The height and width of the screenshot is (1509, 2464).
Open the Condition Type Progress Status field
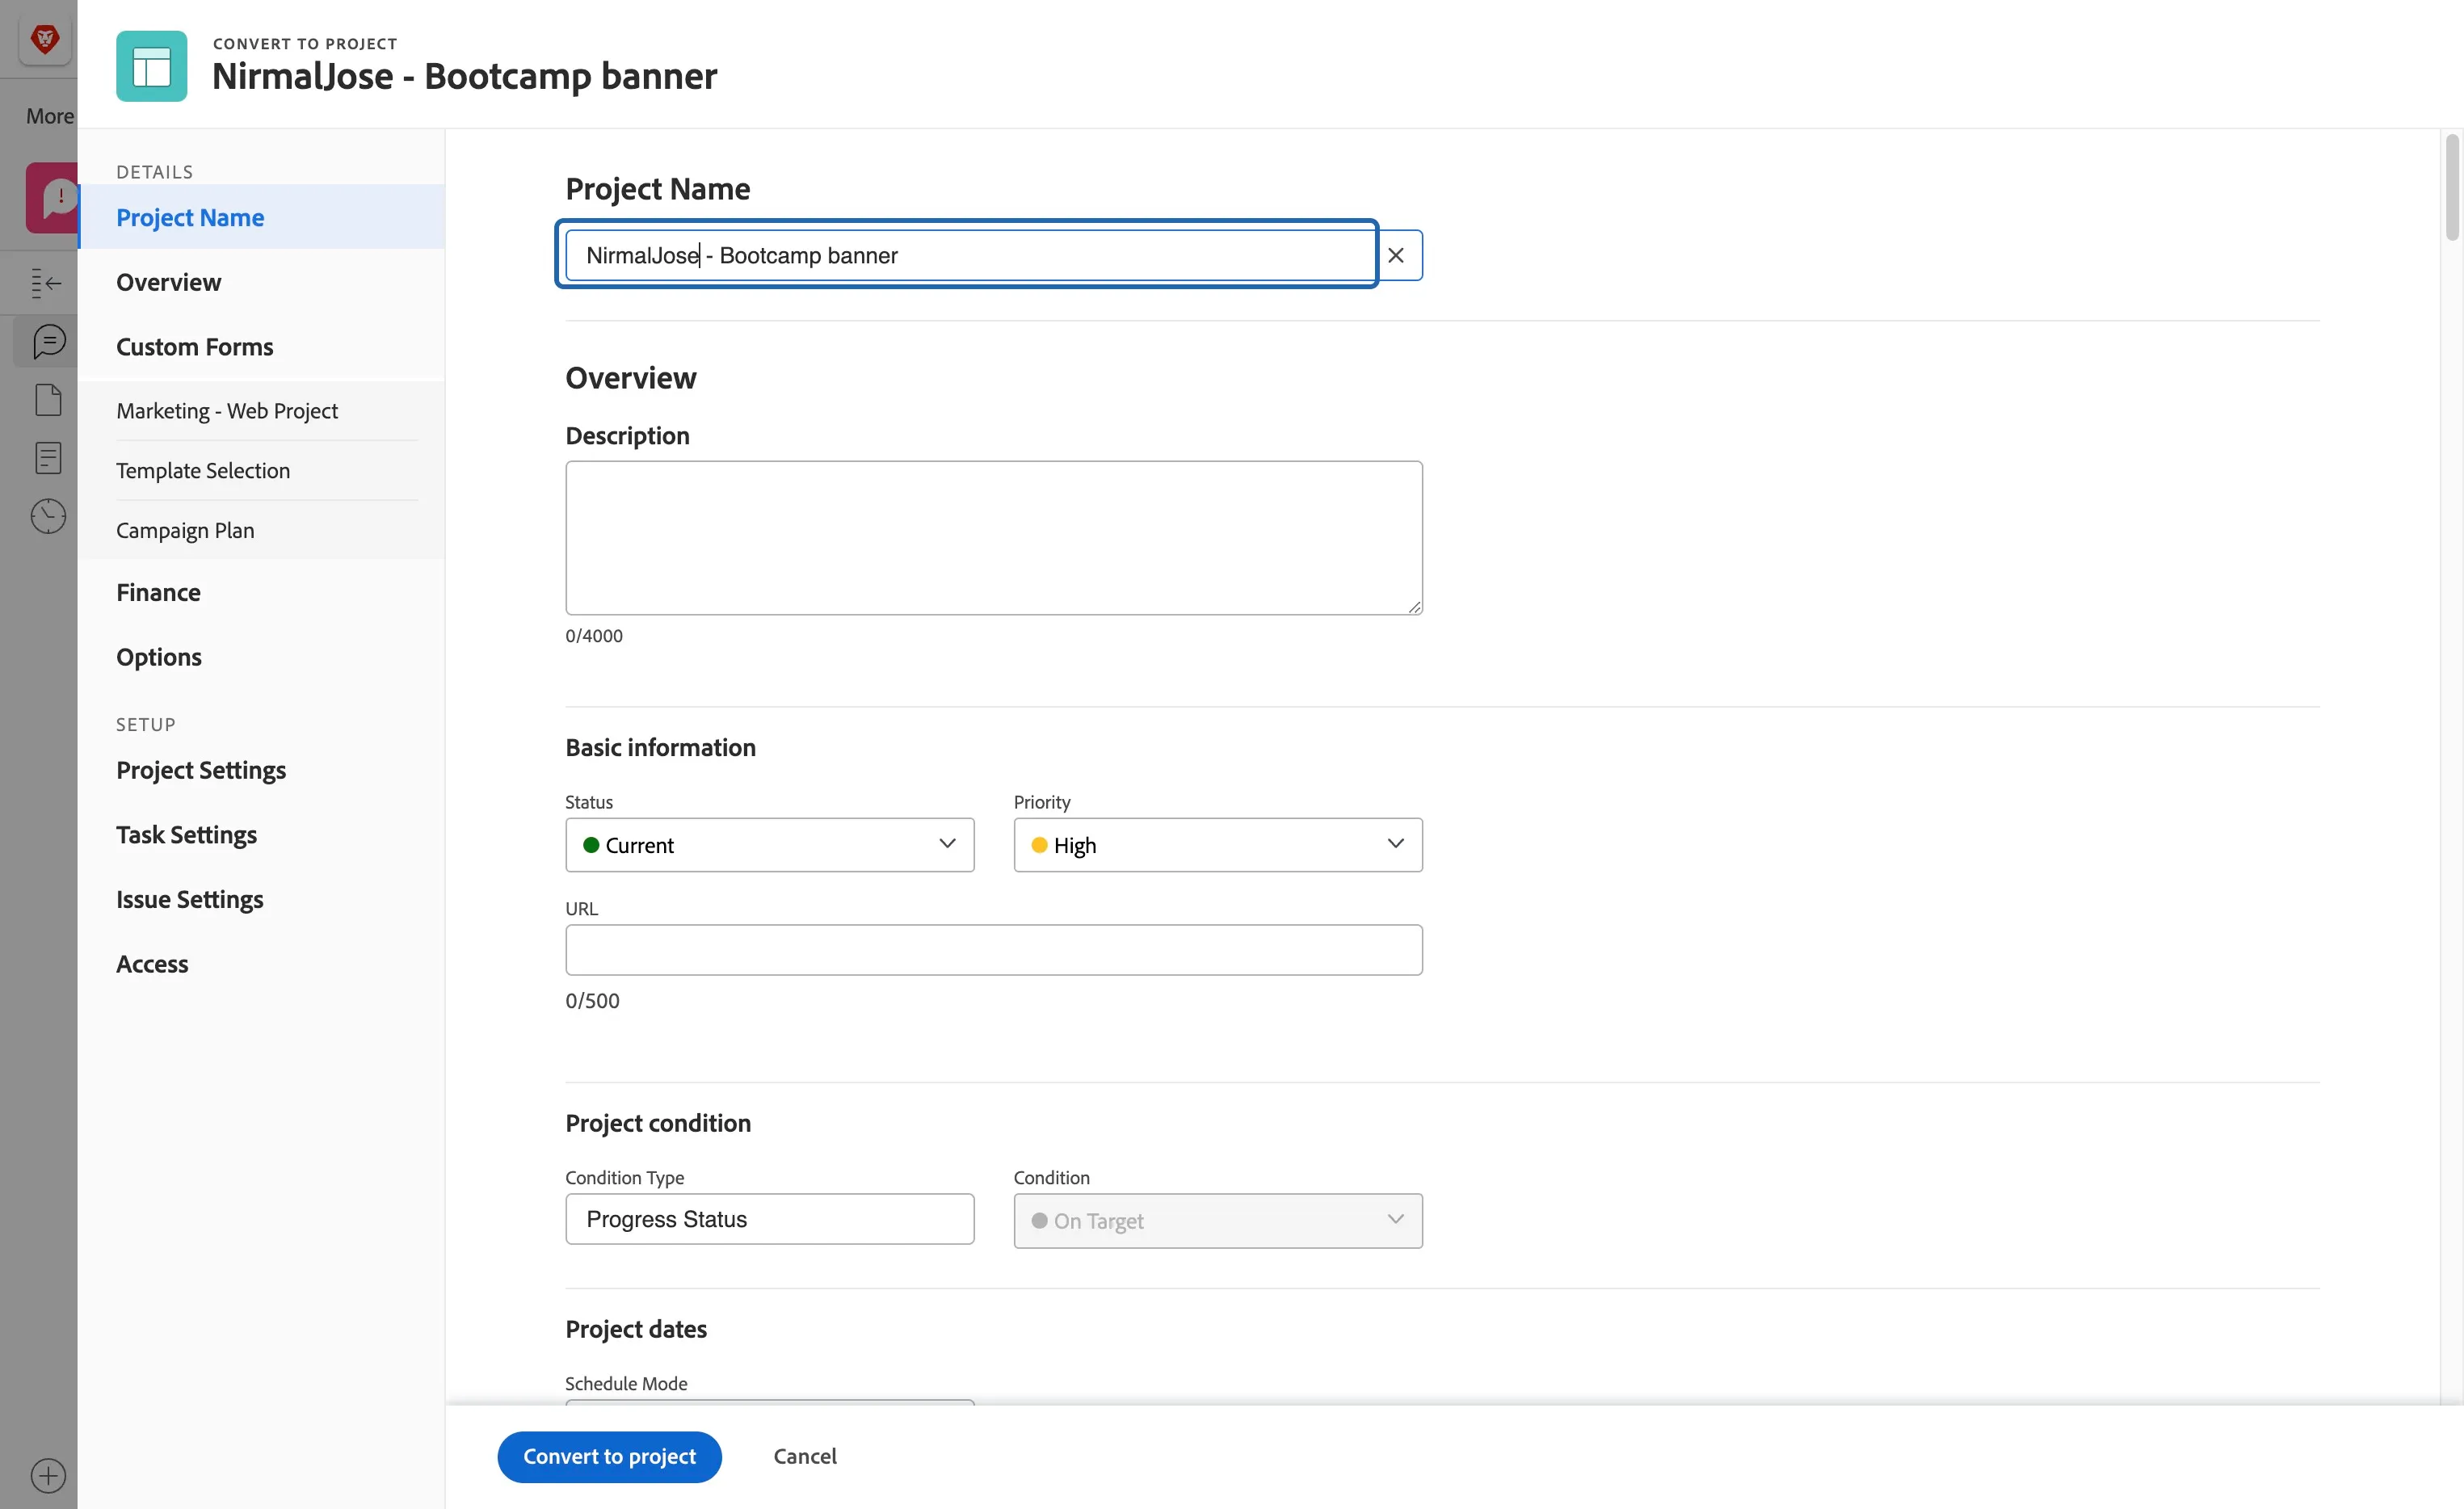point(769,1219)
